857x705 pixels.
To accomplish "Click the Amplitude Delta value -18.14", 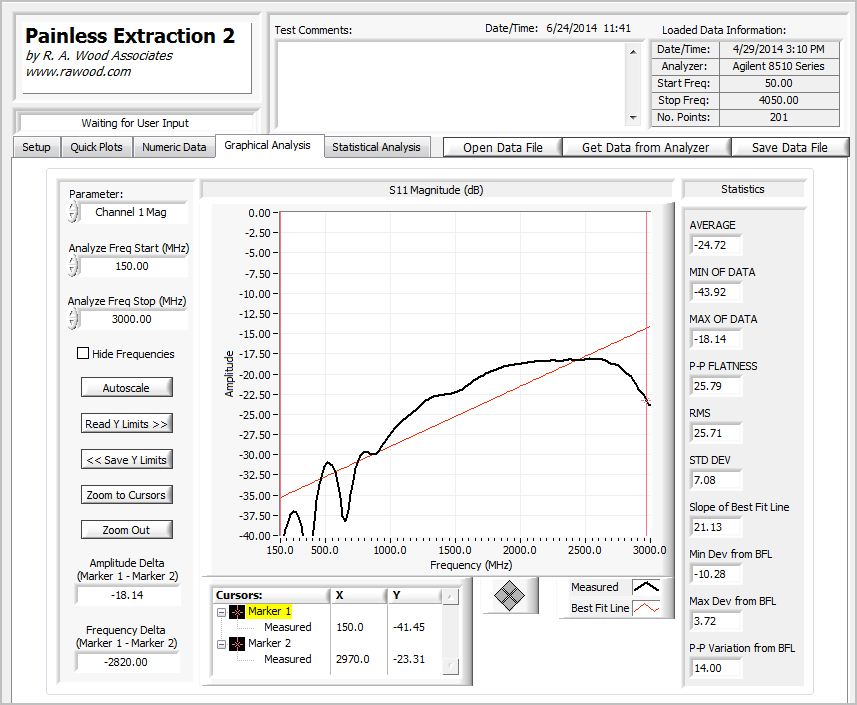I will 128,595.
